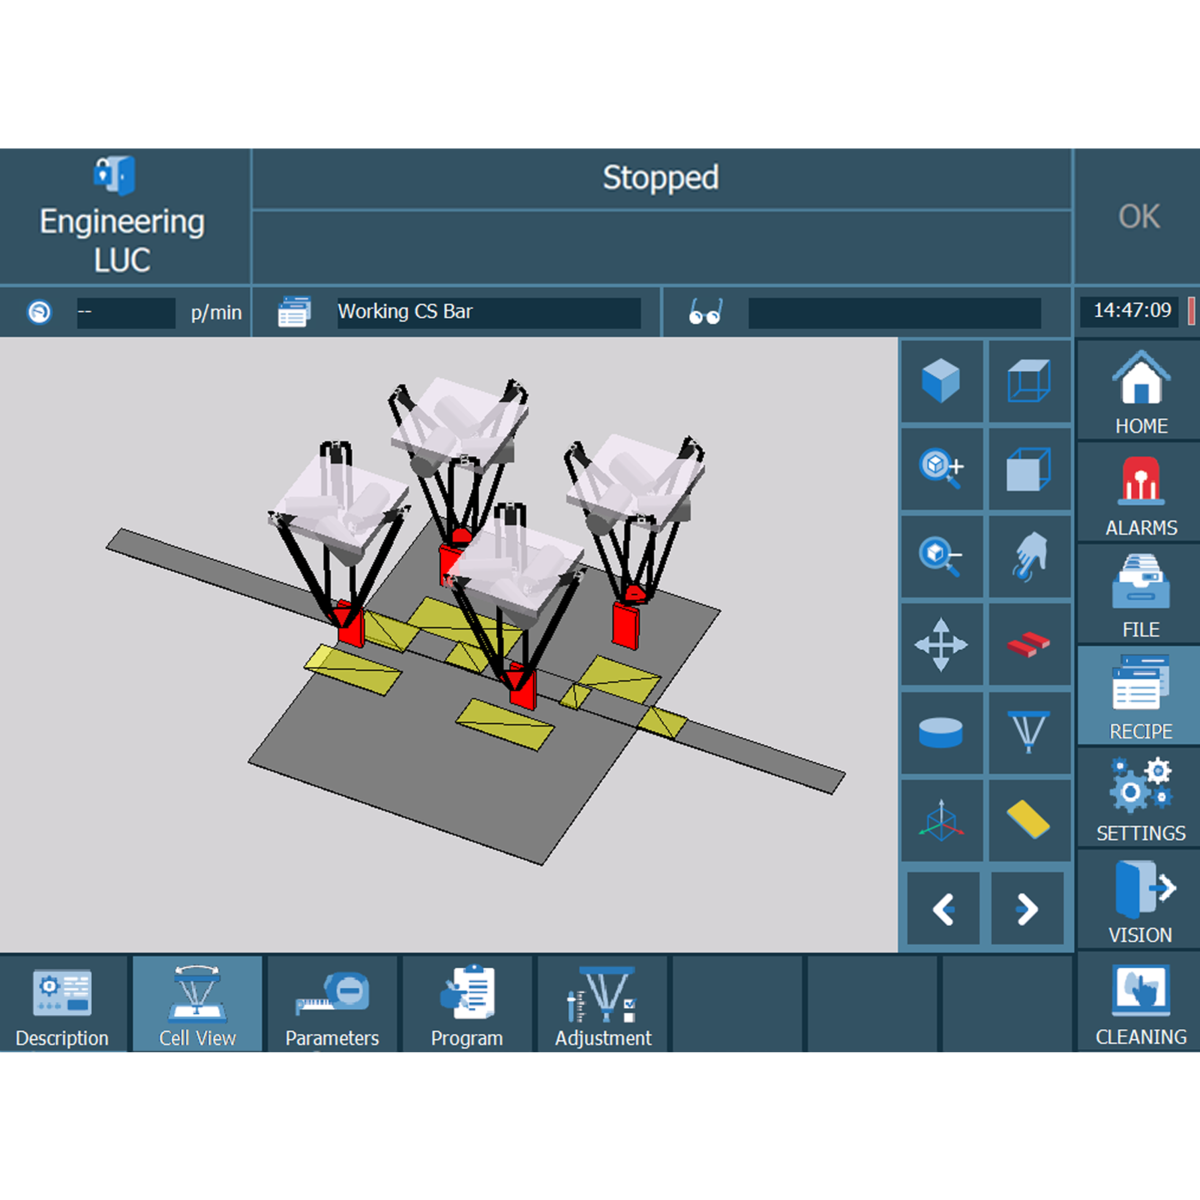The height and width of the screenshot is (1200, 1200).
Task: Open the Engineering LUC user login
Action: [x=123, y=217]
